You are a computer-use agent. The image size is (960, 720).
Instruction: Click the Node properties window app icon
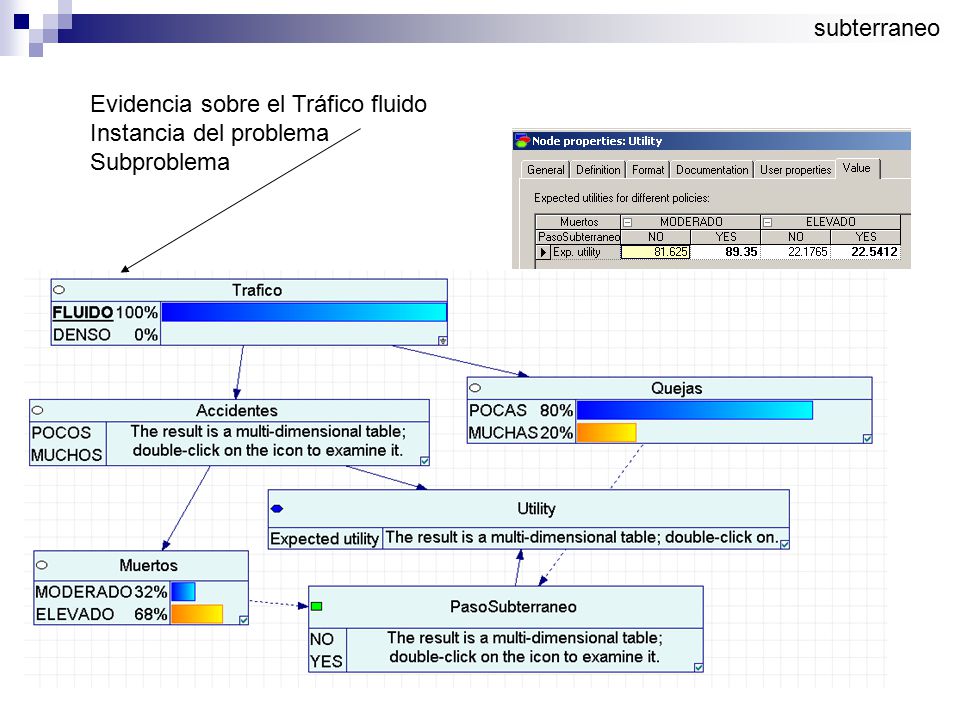click(522, 141)
